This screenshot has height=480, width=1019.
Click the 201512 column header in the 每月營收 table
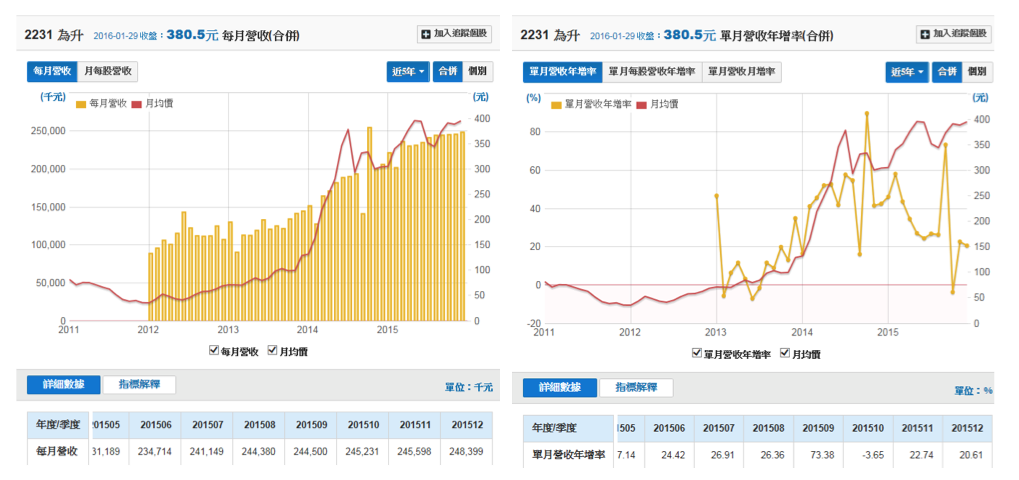pos(466,425)
